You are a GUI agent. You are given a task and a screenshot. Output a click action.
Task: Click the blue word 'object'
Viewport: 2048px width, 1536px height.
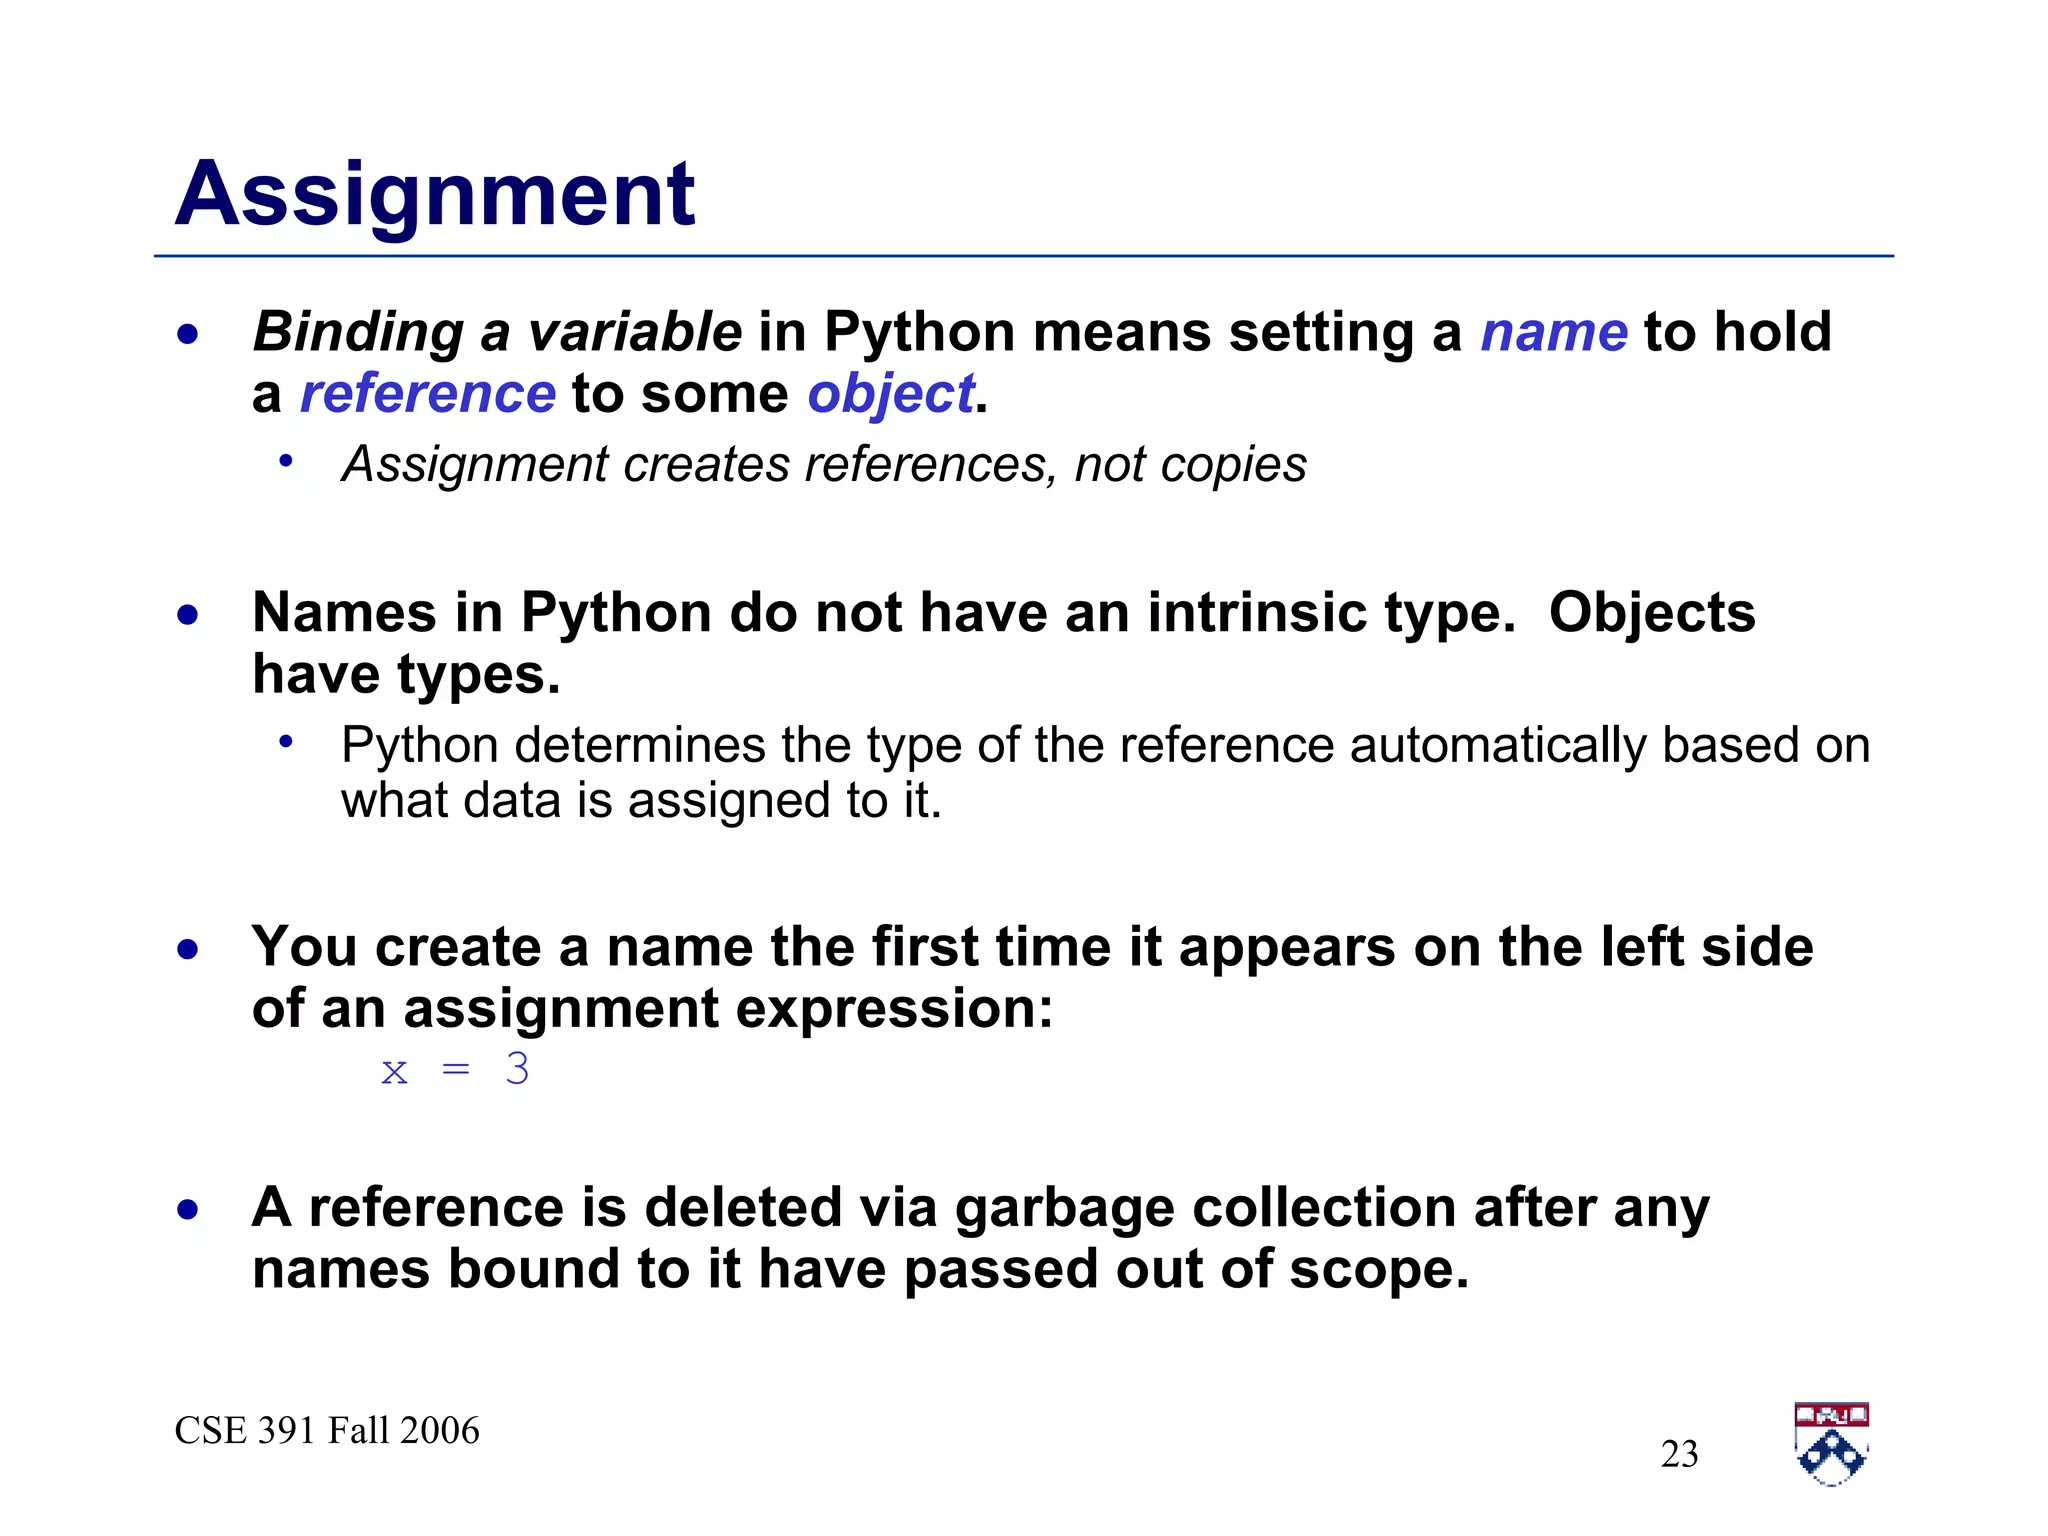pos(890,394)
